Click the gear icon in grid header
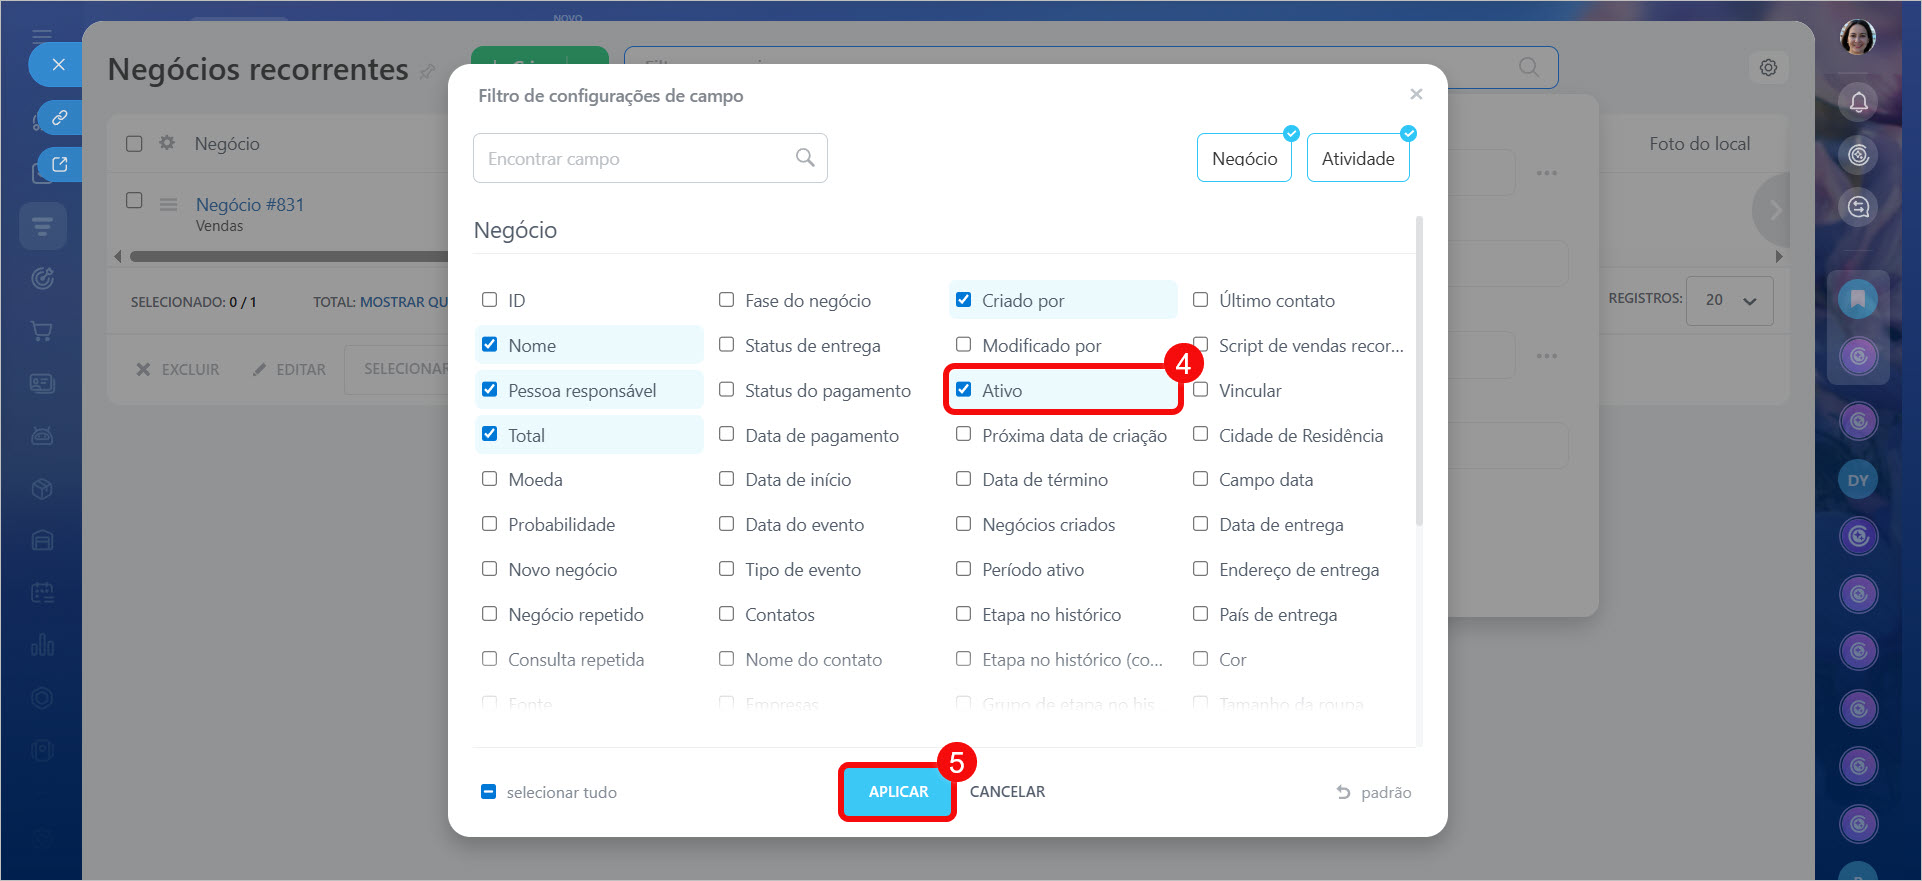 (x=167, y=143)
